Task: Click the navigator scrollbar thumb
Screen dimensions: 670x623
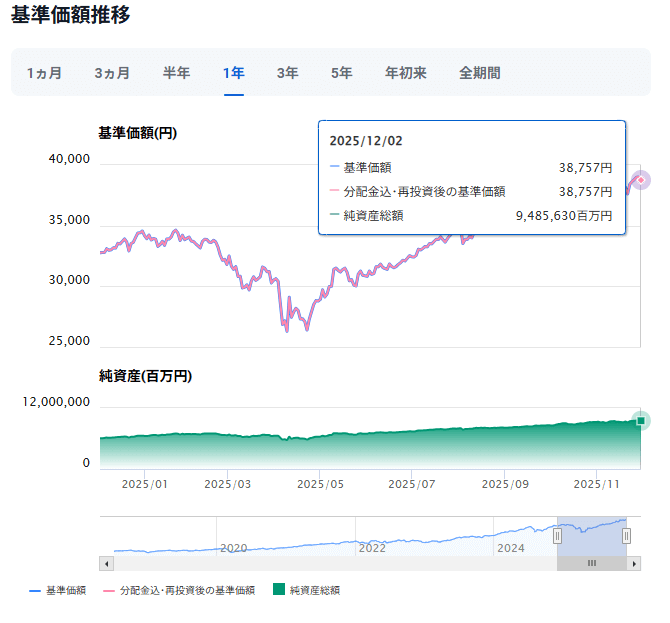Action: (x=592, y=564)
